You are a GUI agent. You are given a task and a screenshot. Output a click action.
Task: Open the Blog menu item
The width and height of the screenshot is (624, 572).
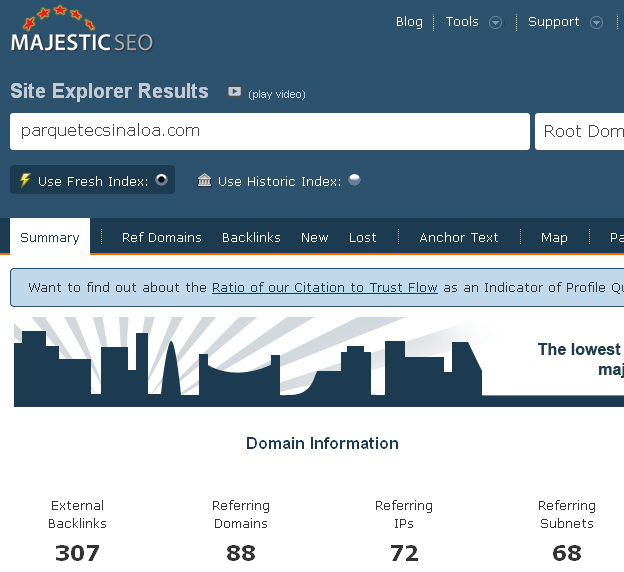pyautogui.click(x=409, y=22)
